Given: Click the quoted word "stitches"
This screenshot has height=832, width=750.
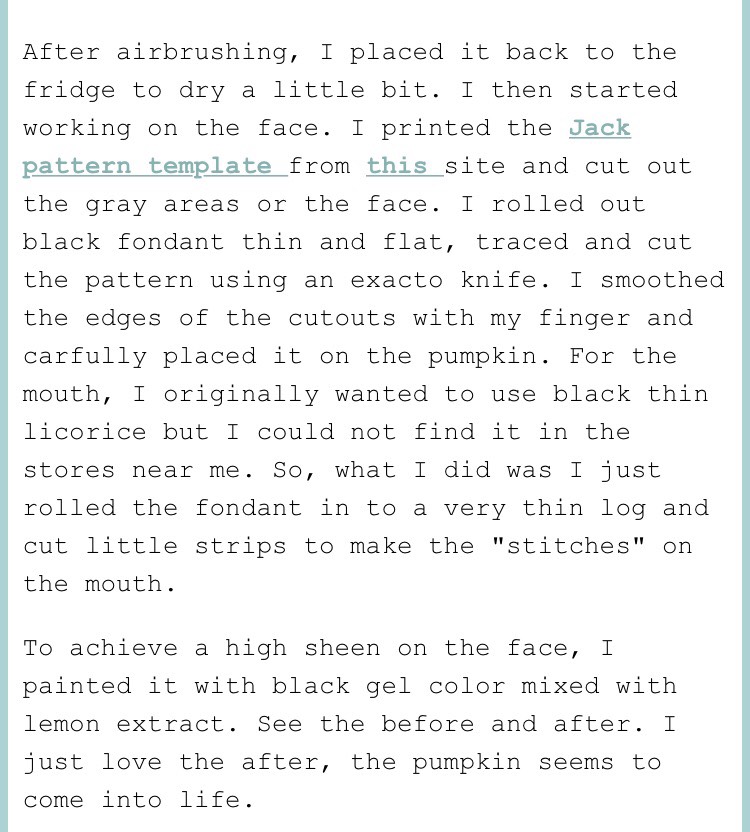Looking at the screenshot, I should [x=569, y=547].
